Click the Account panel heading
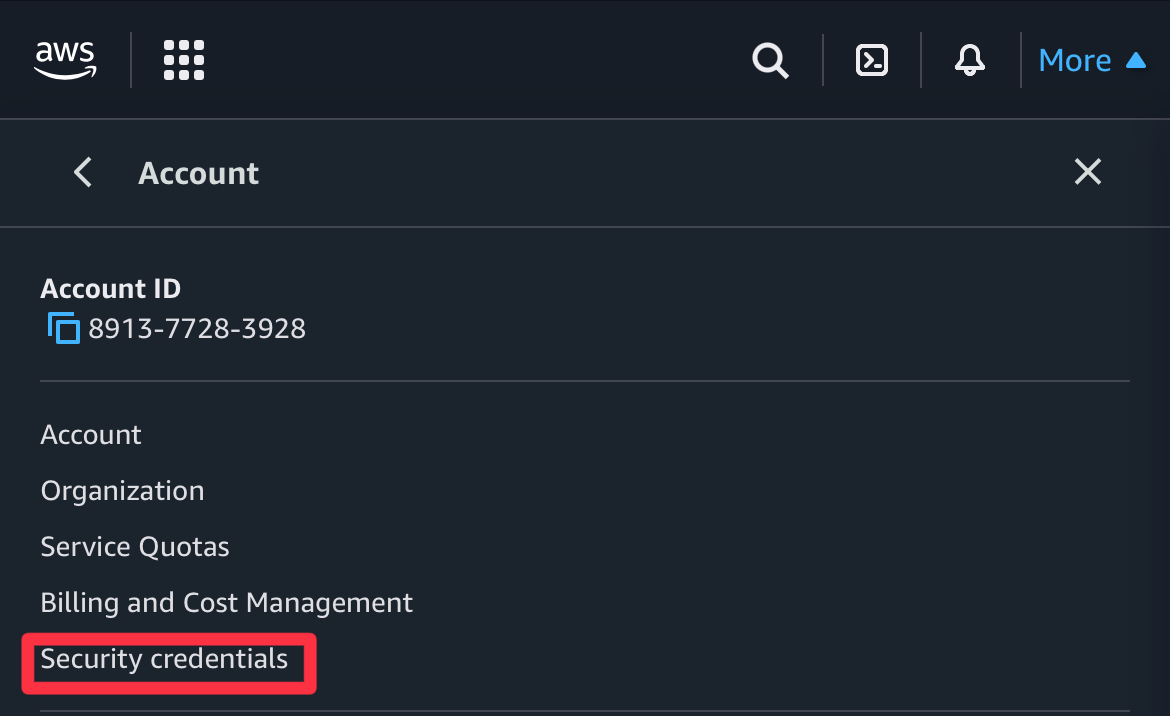Image resolution: width=1170 pixels, height=716 pixels. click(198, 173)
